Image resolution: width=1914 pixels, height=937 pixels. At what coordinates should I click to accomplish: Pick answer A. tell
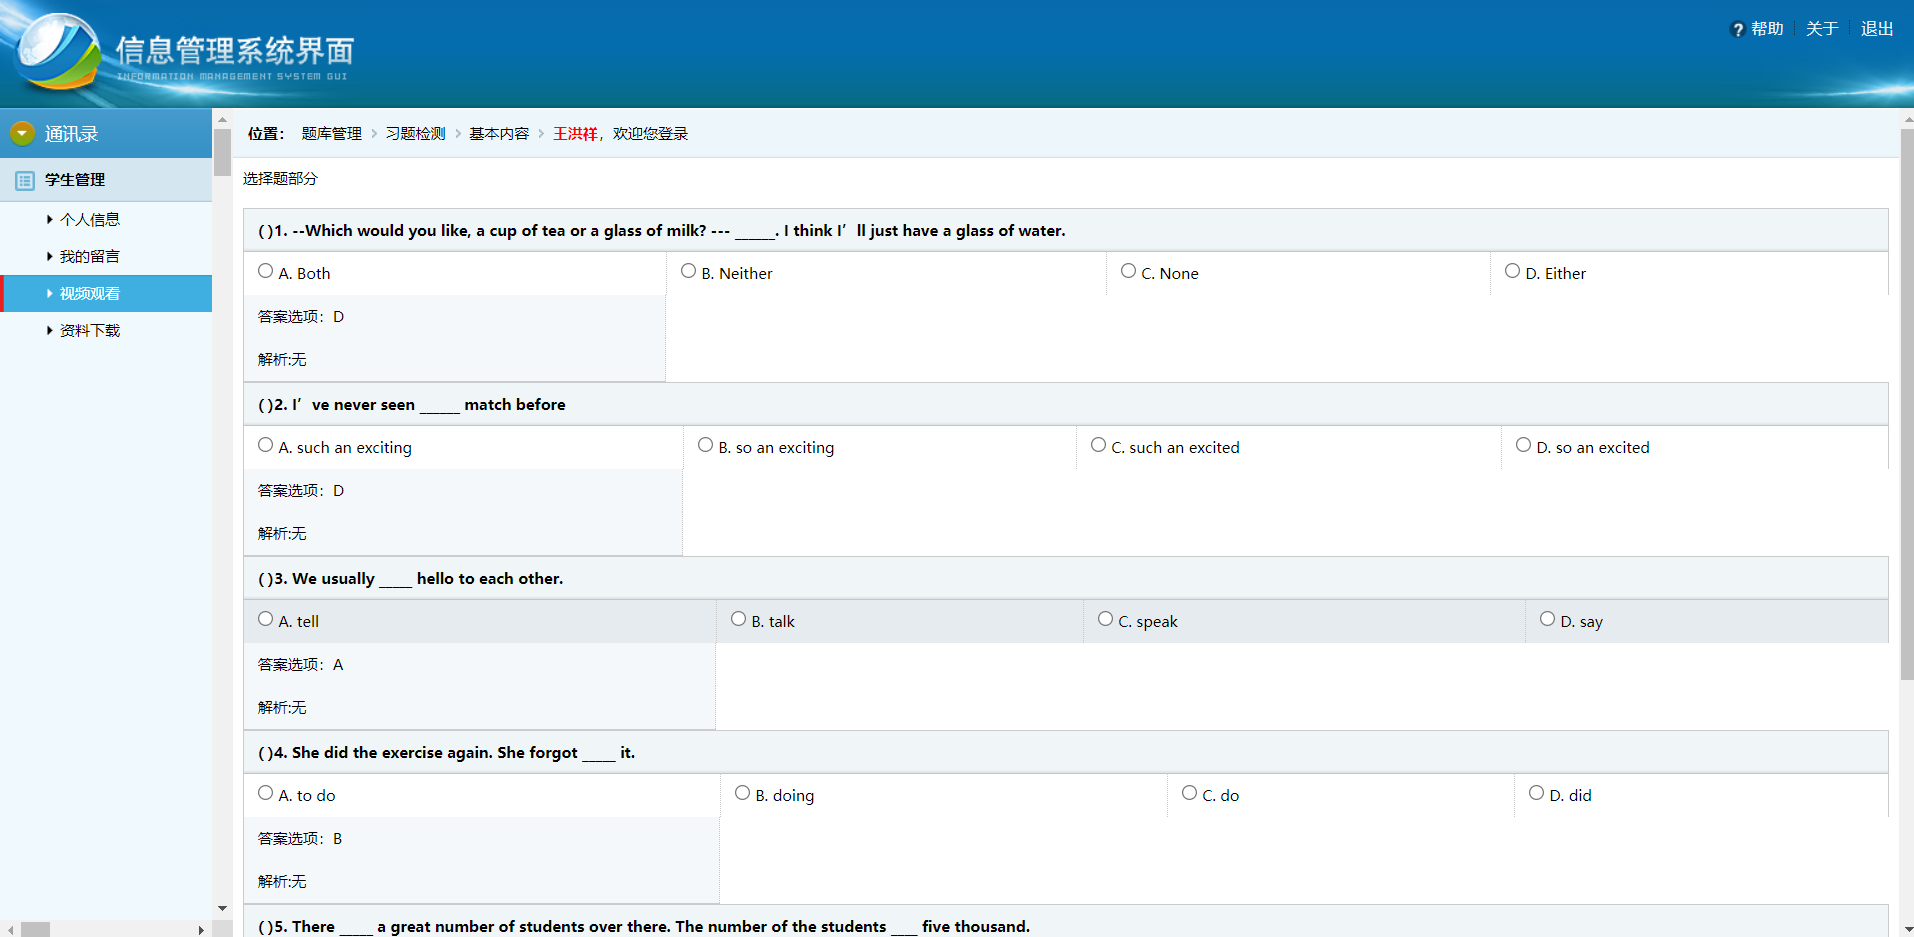pos(265,619)
